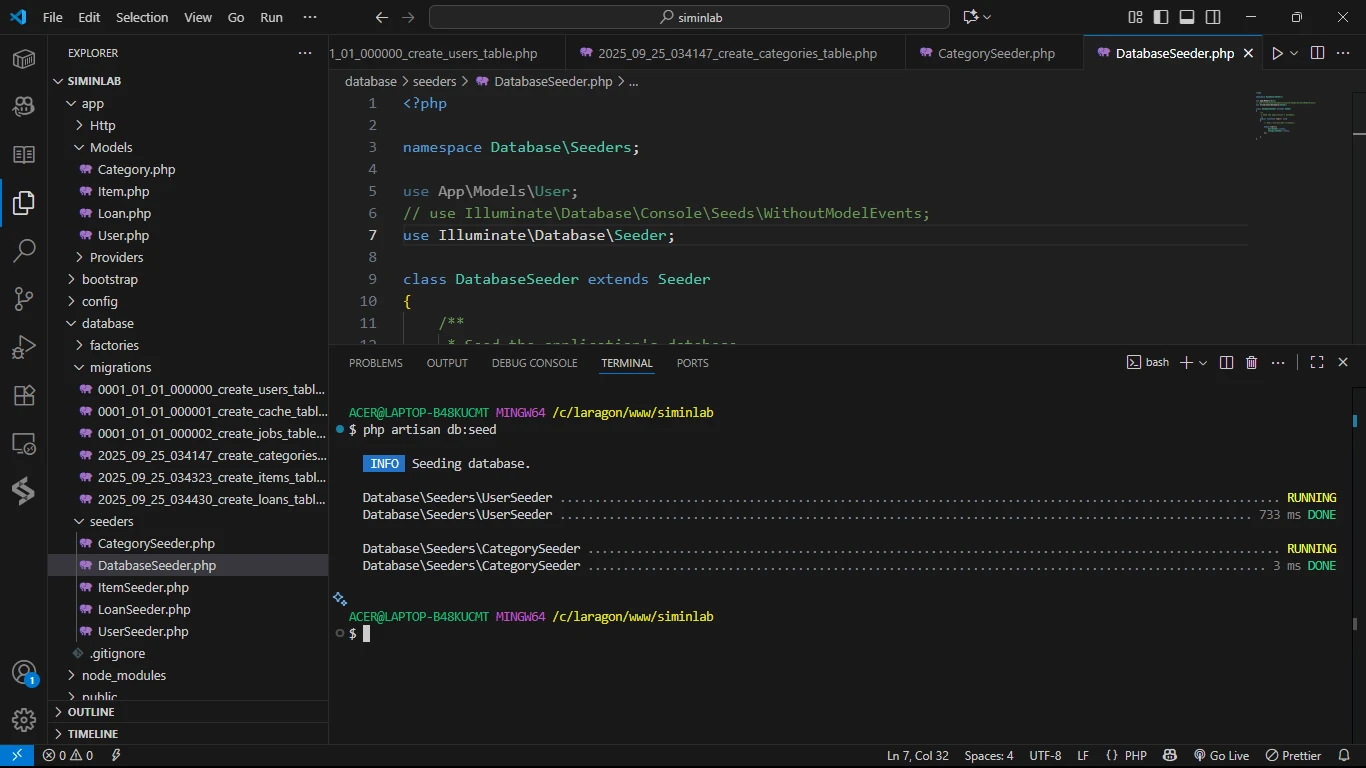The width and height of the screenshot is (1366, 768).
Task: Open the new terminal launch profile dropdown
Action: [x=1203, y=363]
